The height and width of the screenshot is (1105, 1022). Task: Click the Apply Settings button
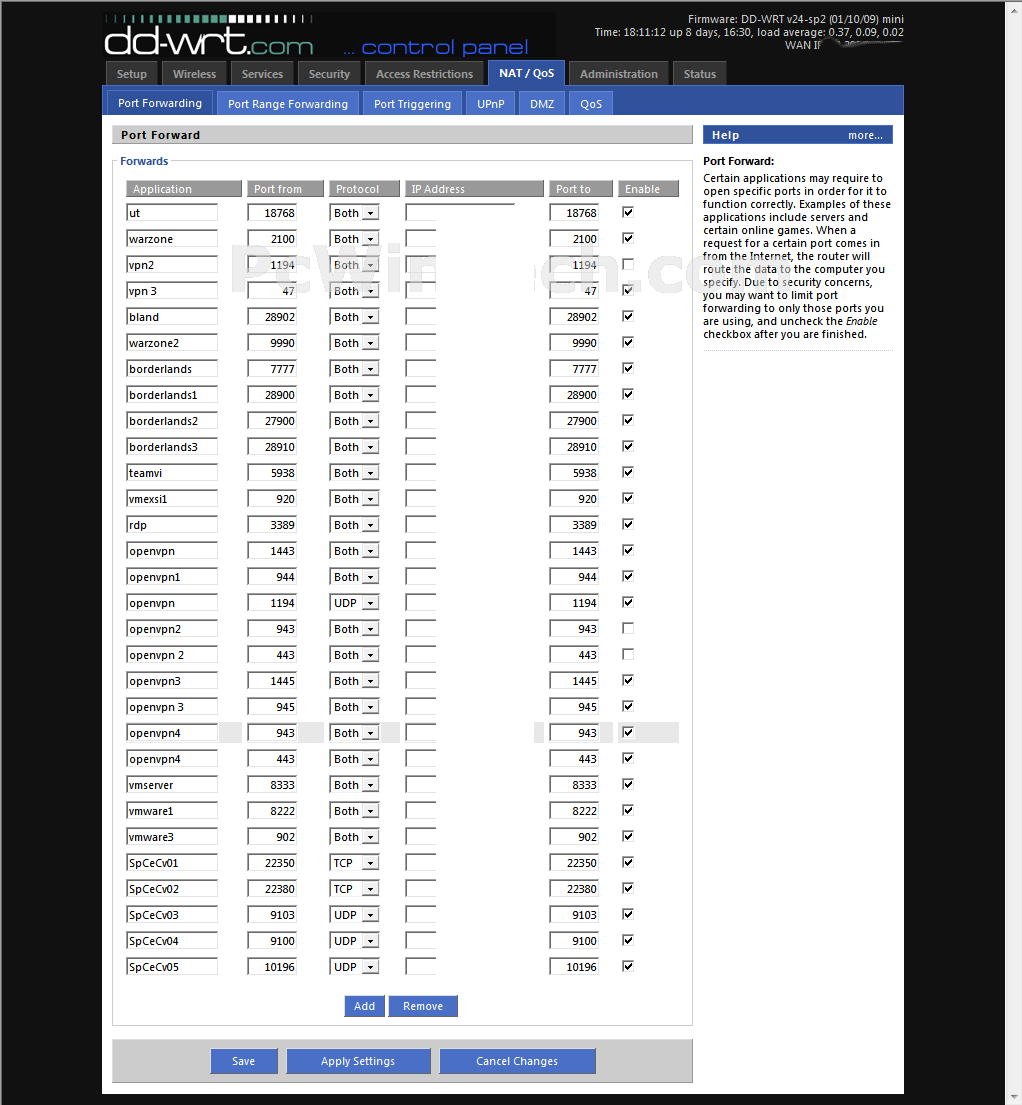click(x=358, y=1061)
